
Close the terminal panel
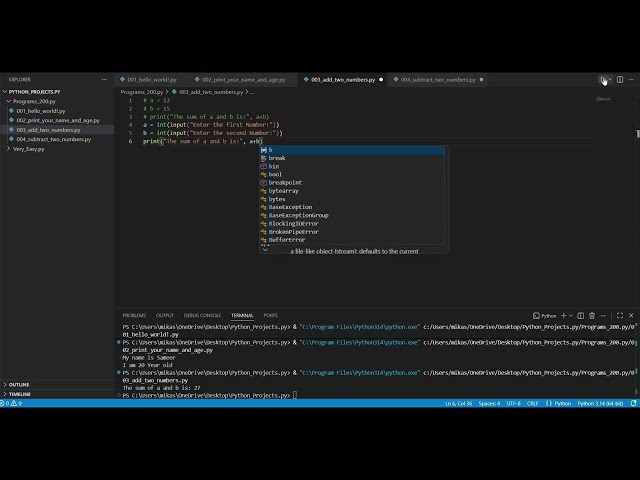point(631,316)
